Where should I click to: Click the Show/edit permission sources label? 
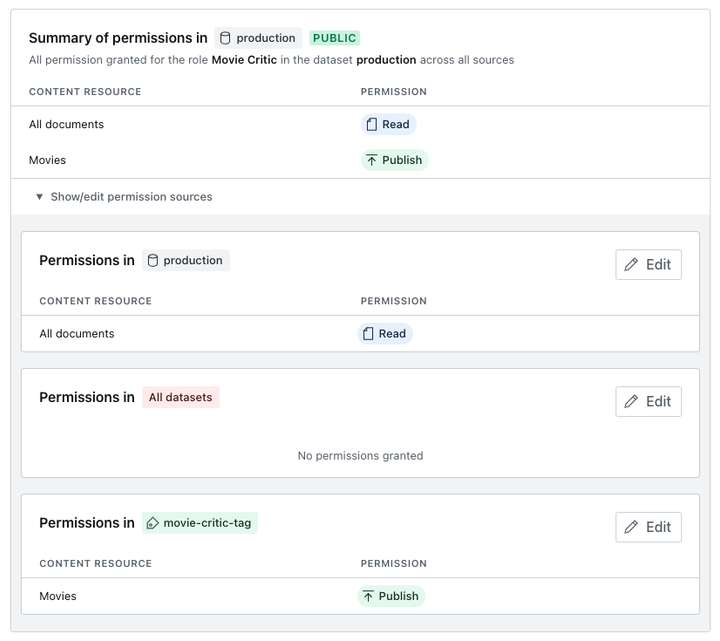pos(131,197)
